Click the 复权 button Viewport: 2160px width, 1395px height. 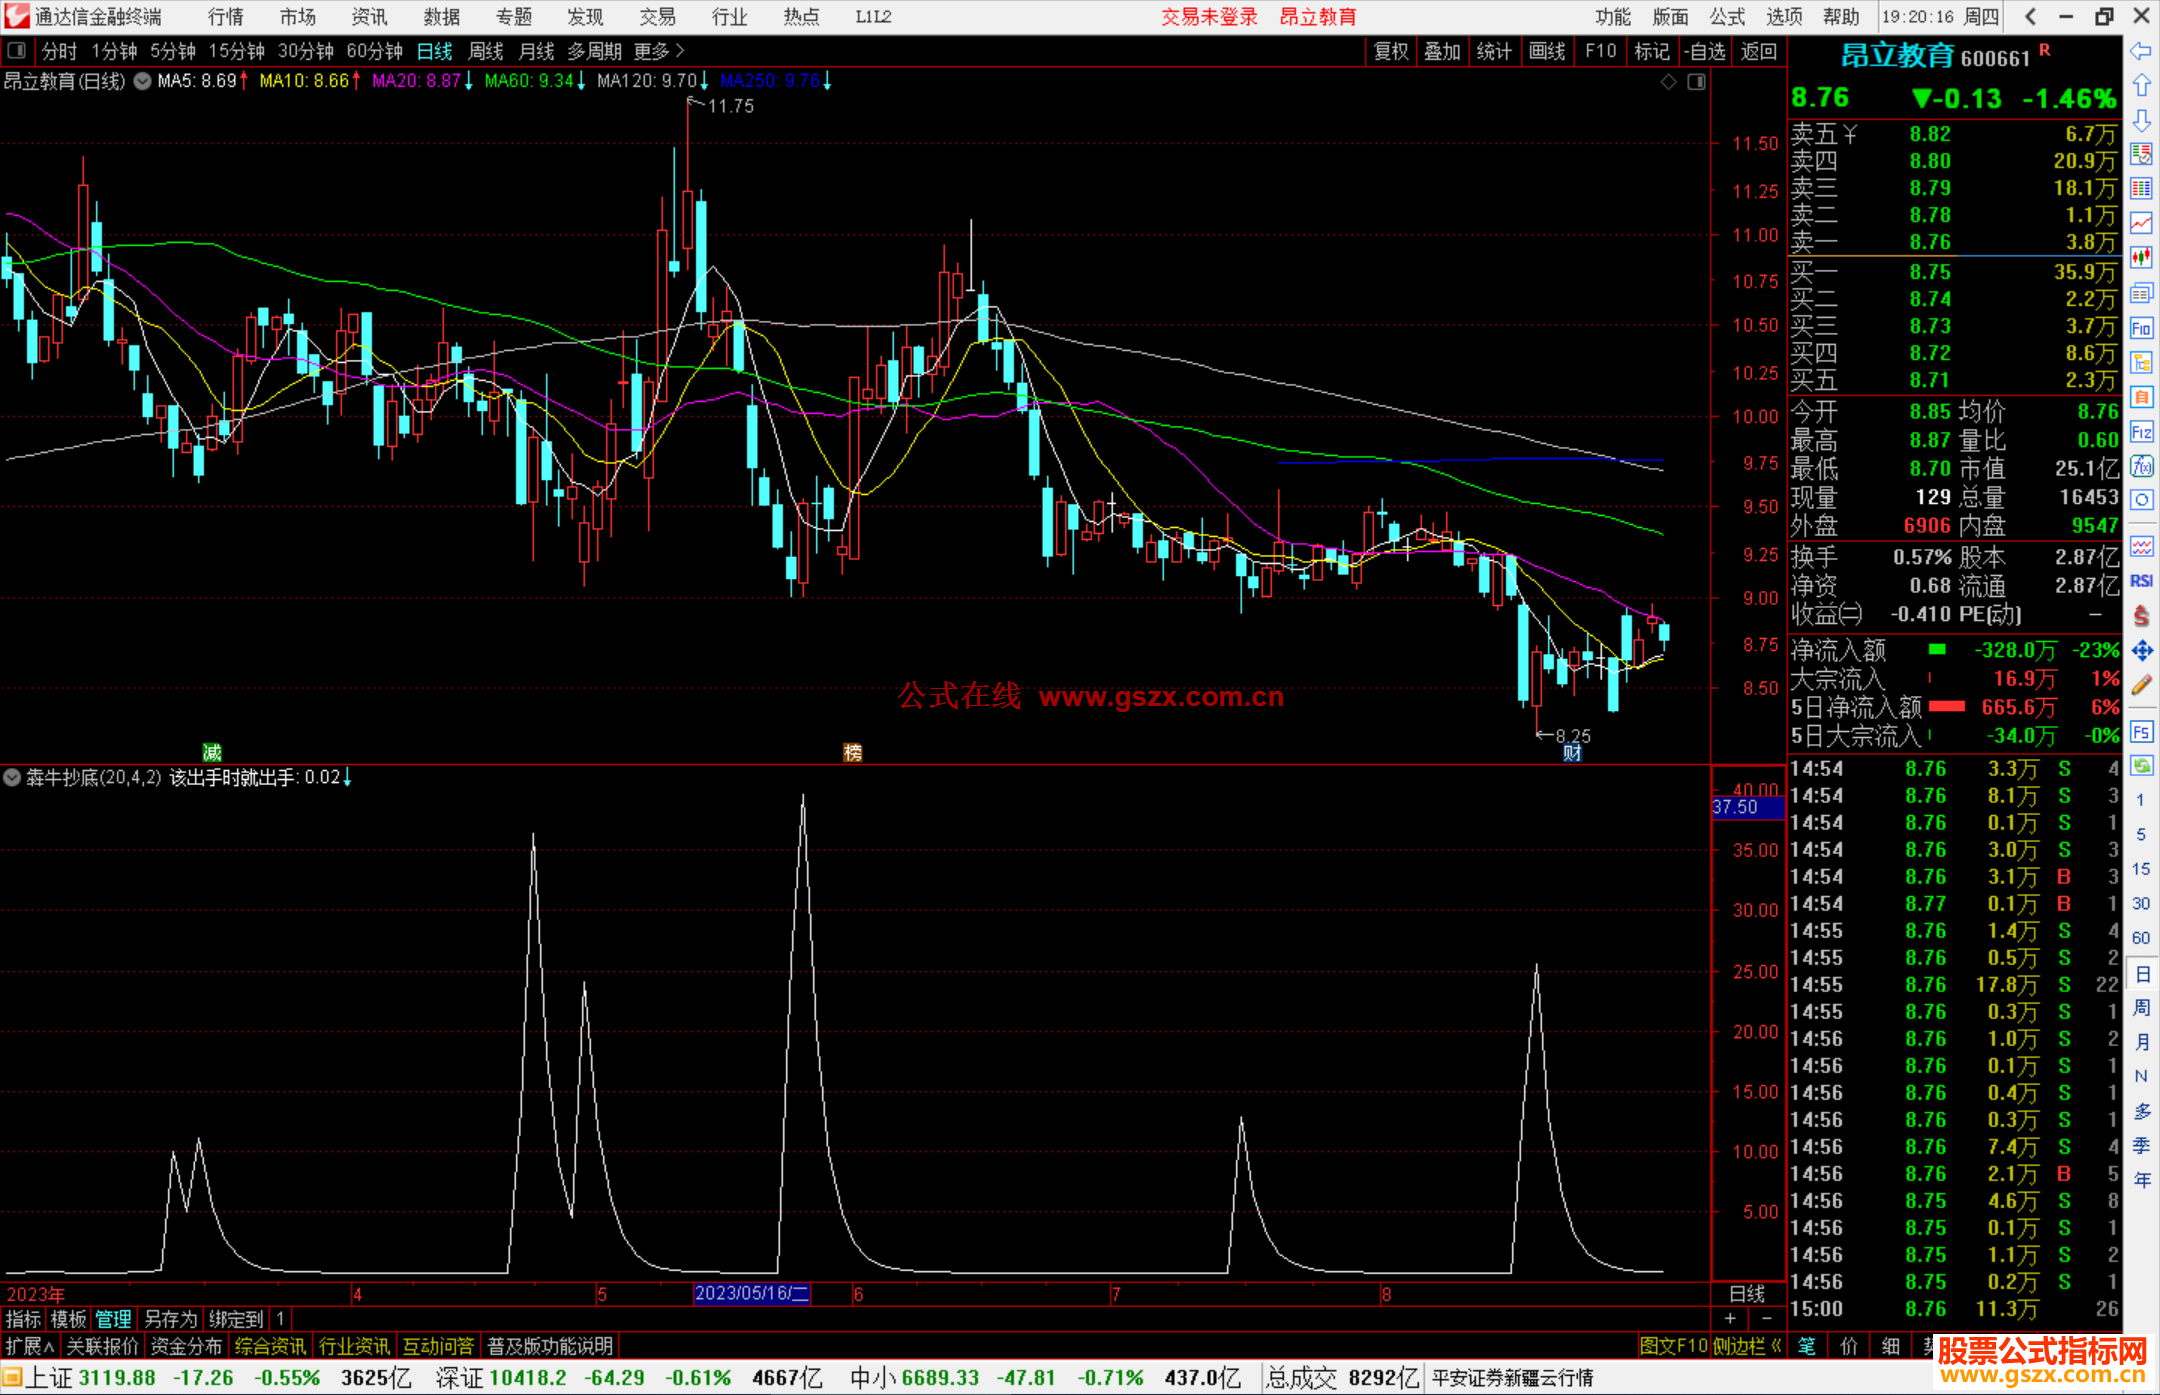1391,51
